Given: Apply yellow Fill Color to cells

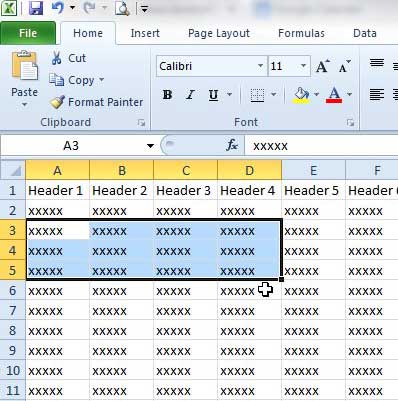Looking at the screenshot, I should click(302, 95).
